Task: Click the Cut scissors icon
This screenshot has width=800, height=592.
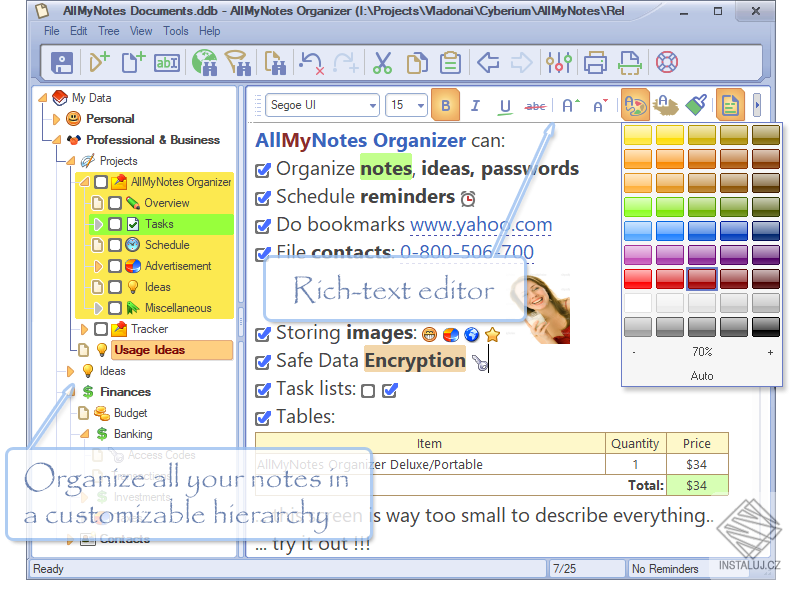Action: (x=382, y=63)
